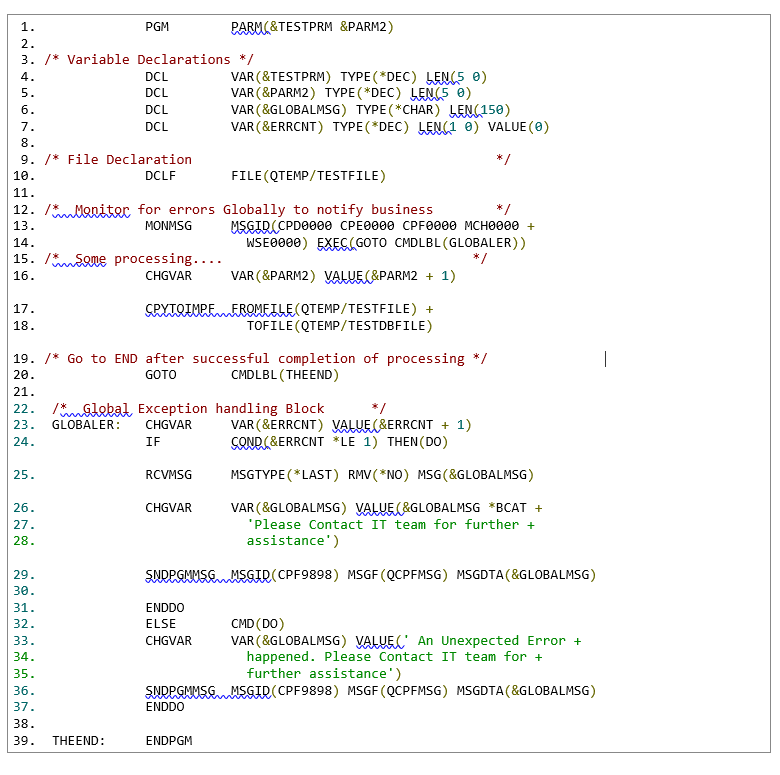780x775 pixels.
Task: Click the first SNDPGMMSG command, line 29
Action: pos(180,575)
